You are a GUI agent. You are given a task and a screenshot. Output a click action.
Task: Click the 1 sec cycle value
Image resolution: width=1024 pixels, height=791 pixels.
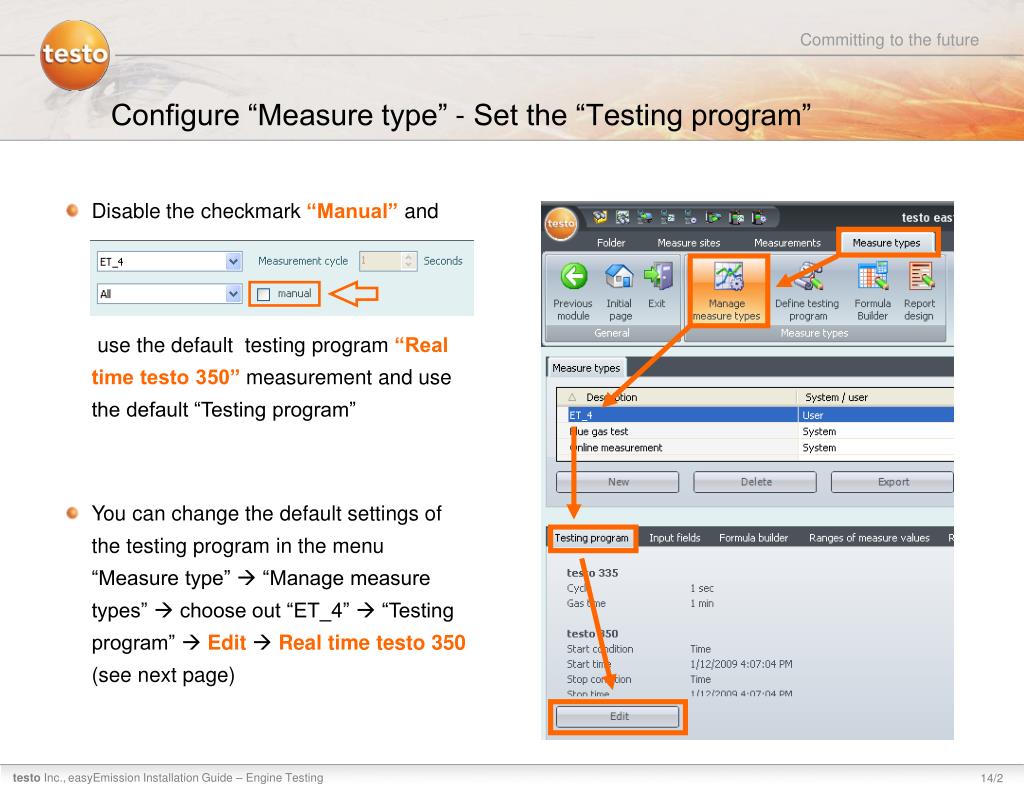[x=702, y=589]
